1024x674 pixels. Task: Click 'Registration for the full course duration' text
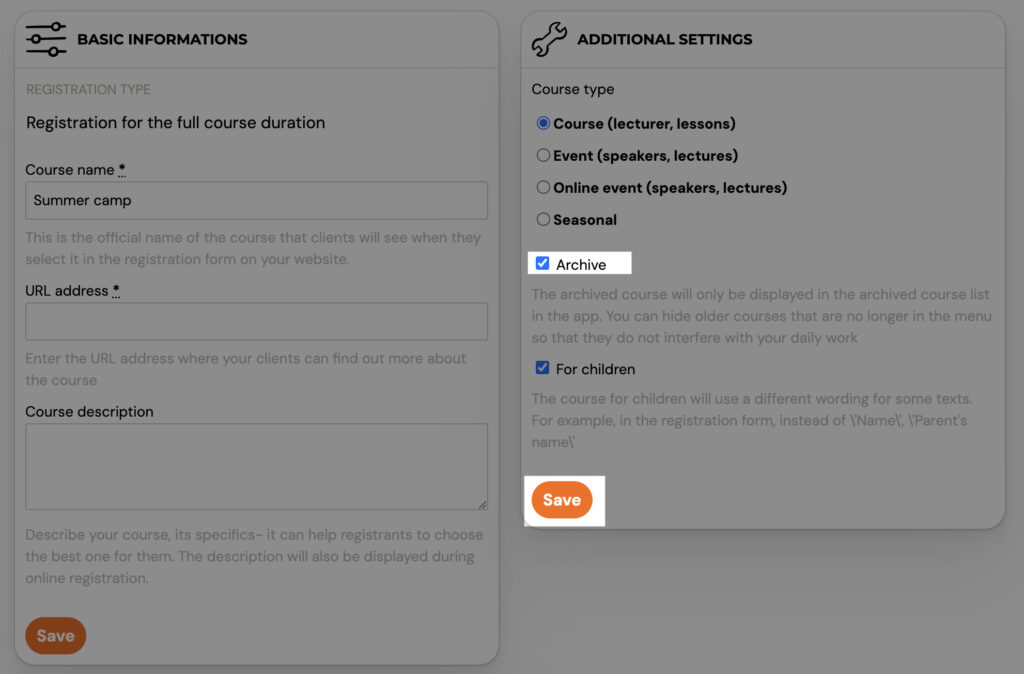(x=176, y=123)
